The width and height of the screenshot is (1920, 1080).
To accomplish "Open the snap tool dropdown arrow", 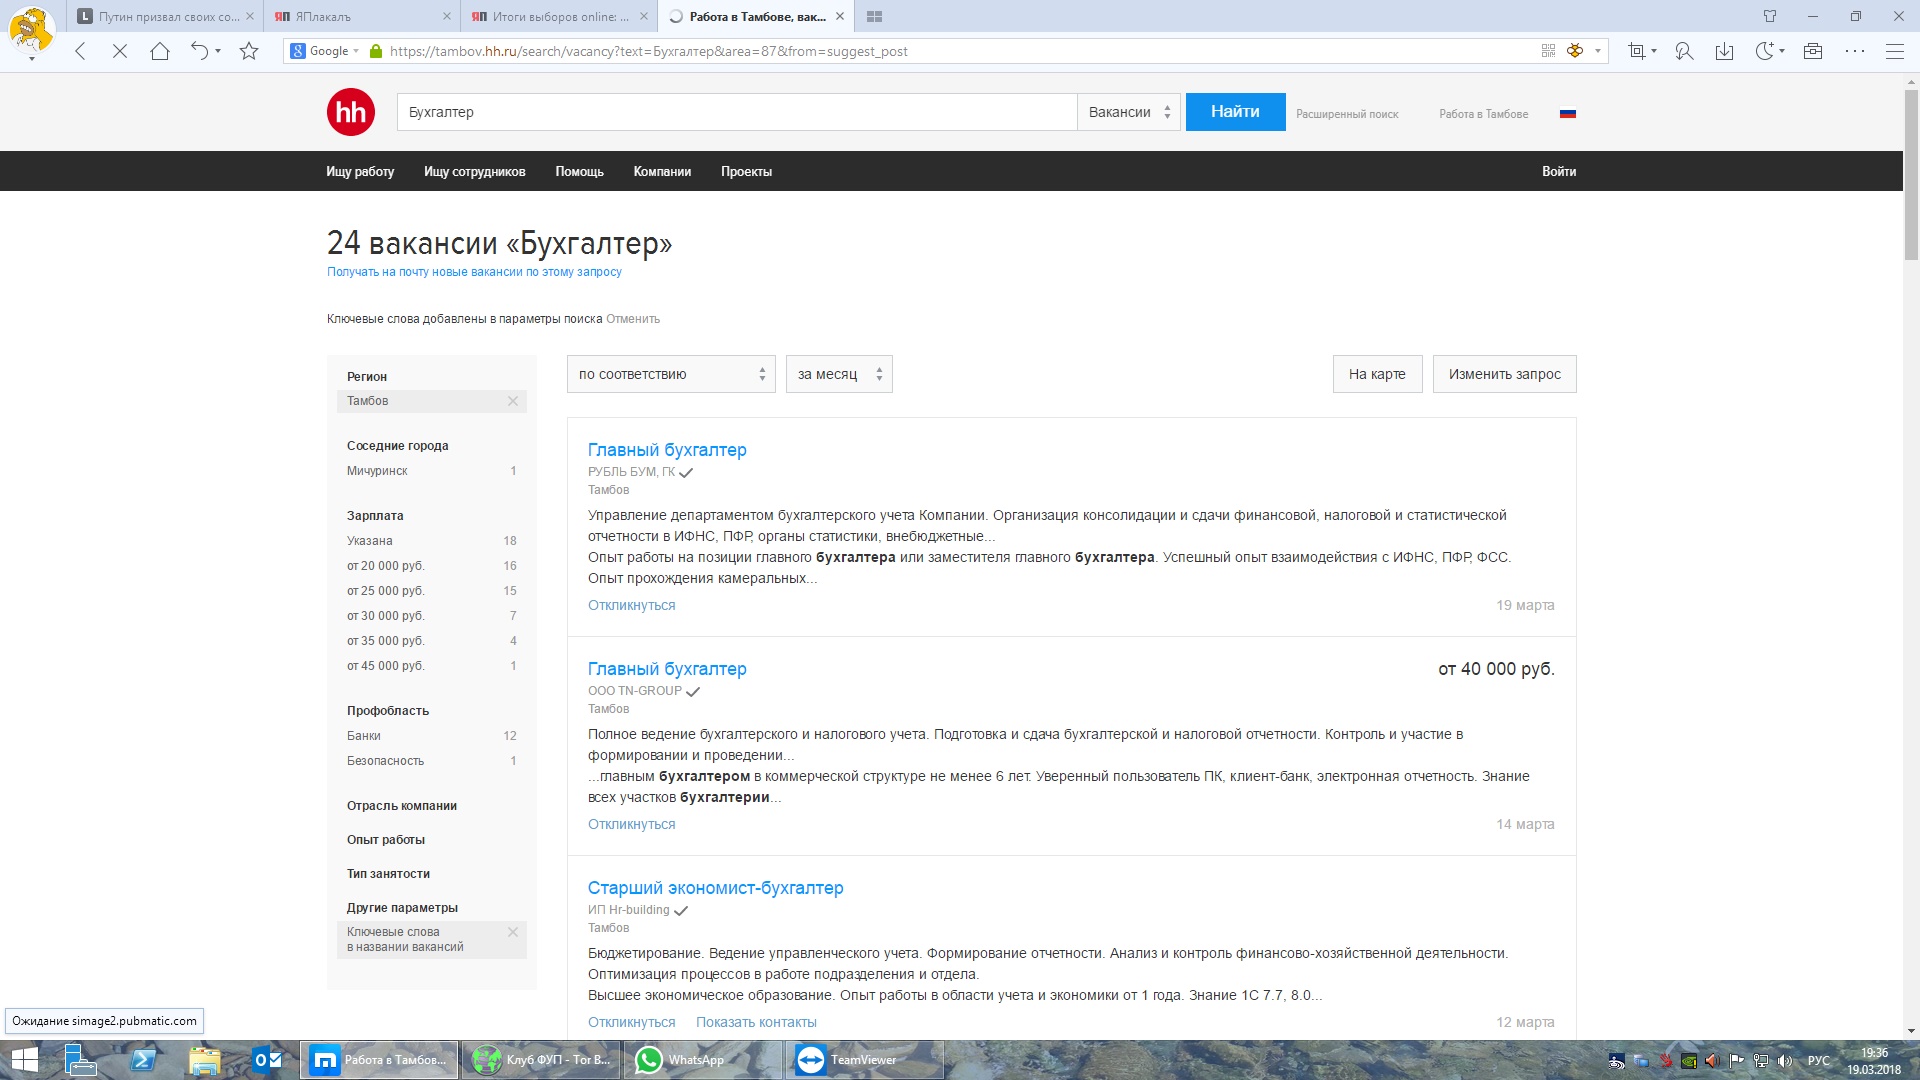I will 1654,51.
